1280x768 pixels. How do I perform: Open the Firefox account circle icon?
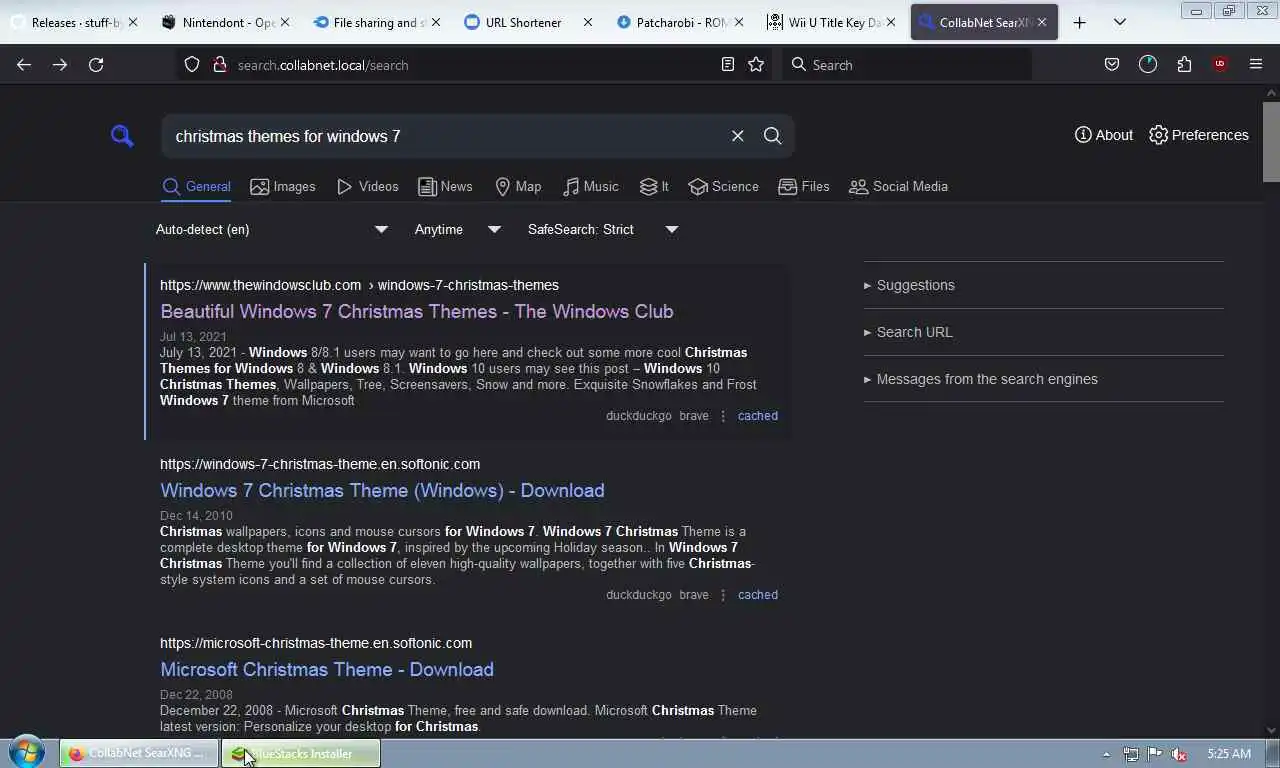point(1148,65)
